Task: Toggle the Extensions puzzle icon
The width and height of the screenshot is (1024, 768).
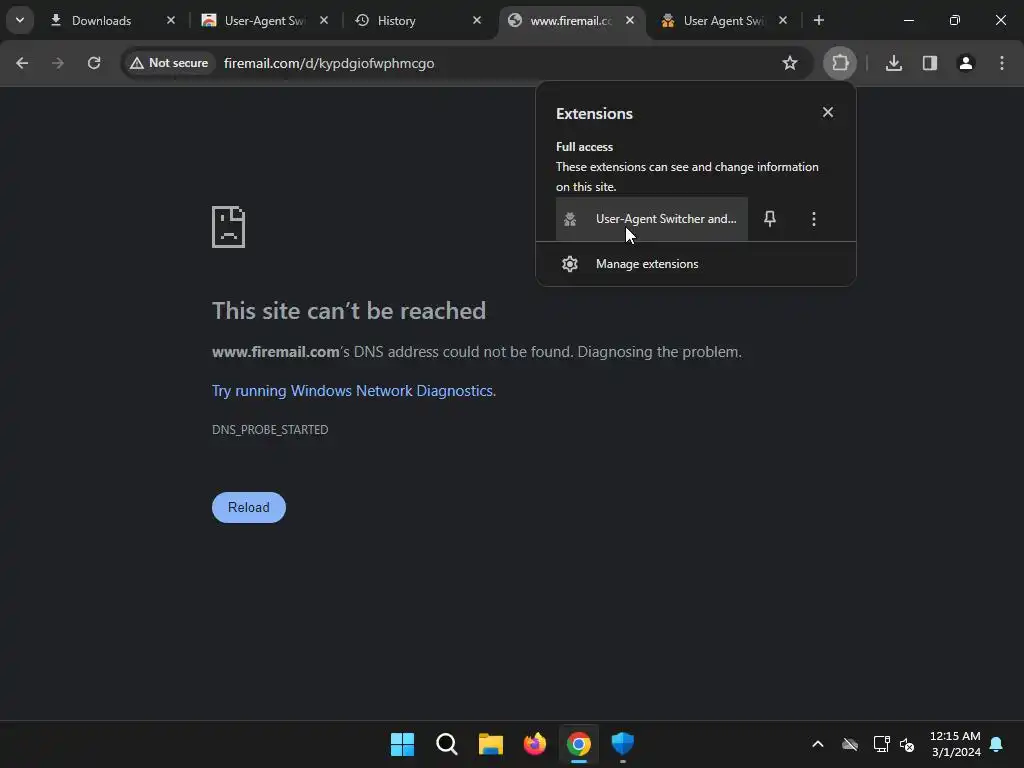Action: 840,63
